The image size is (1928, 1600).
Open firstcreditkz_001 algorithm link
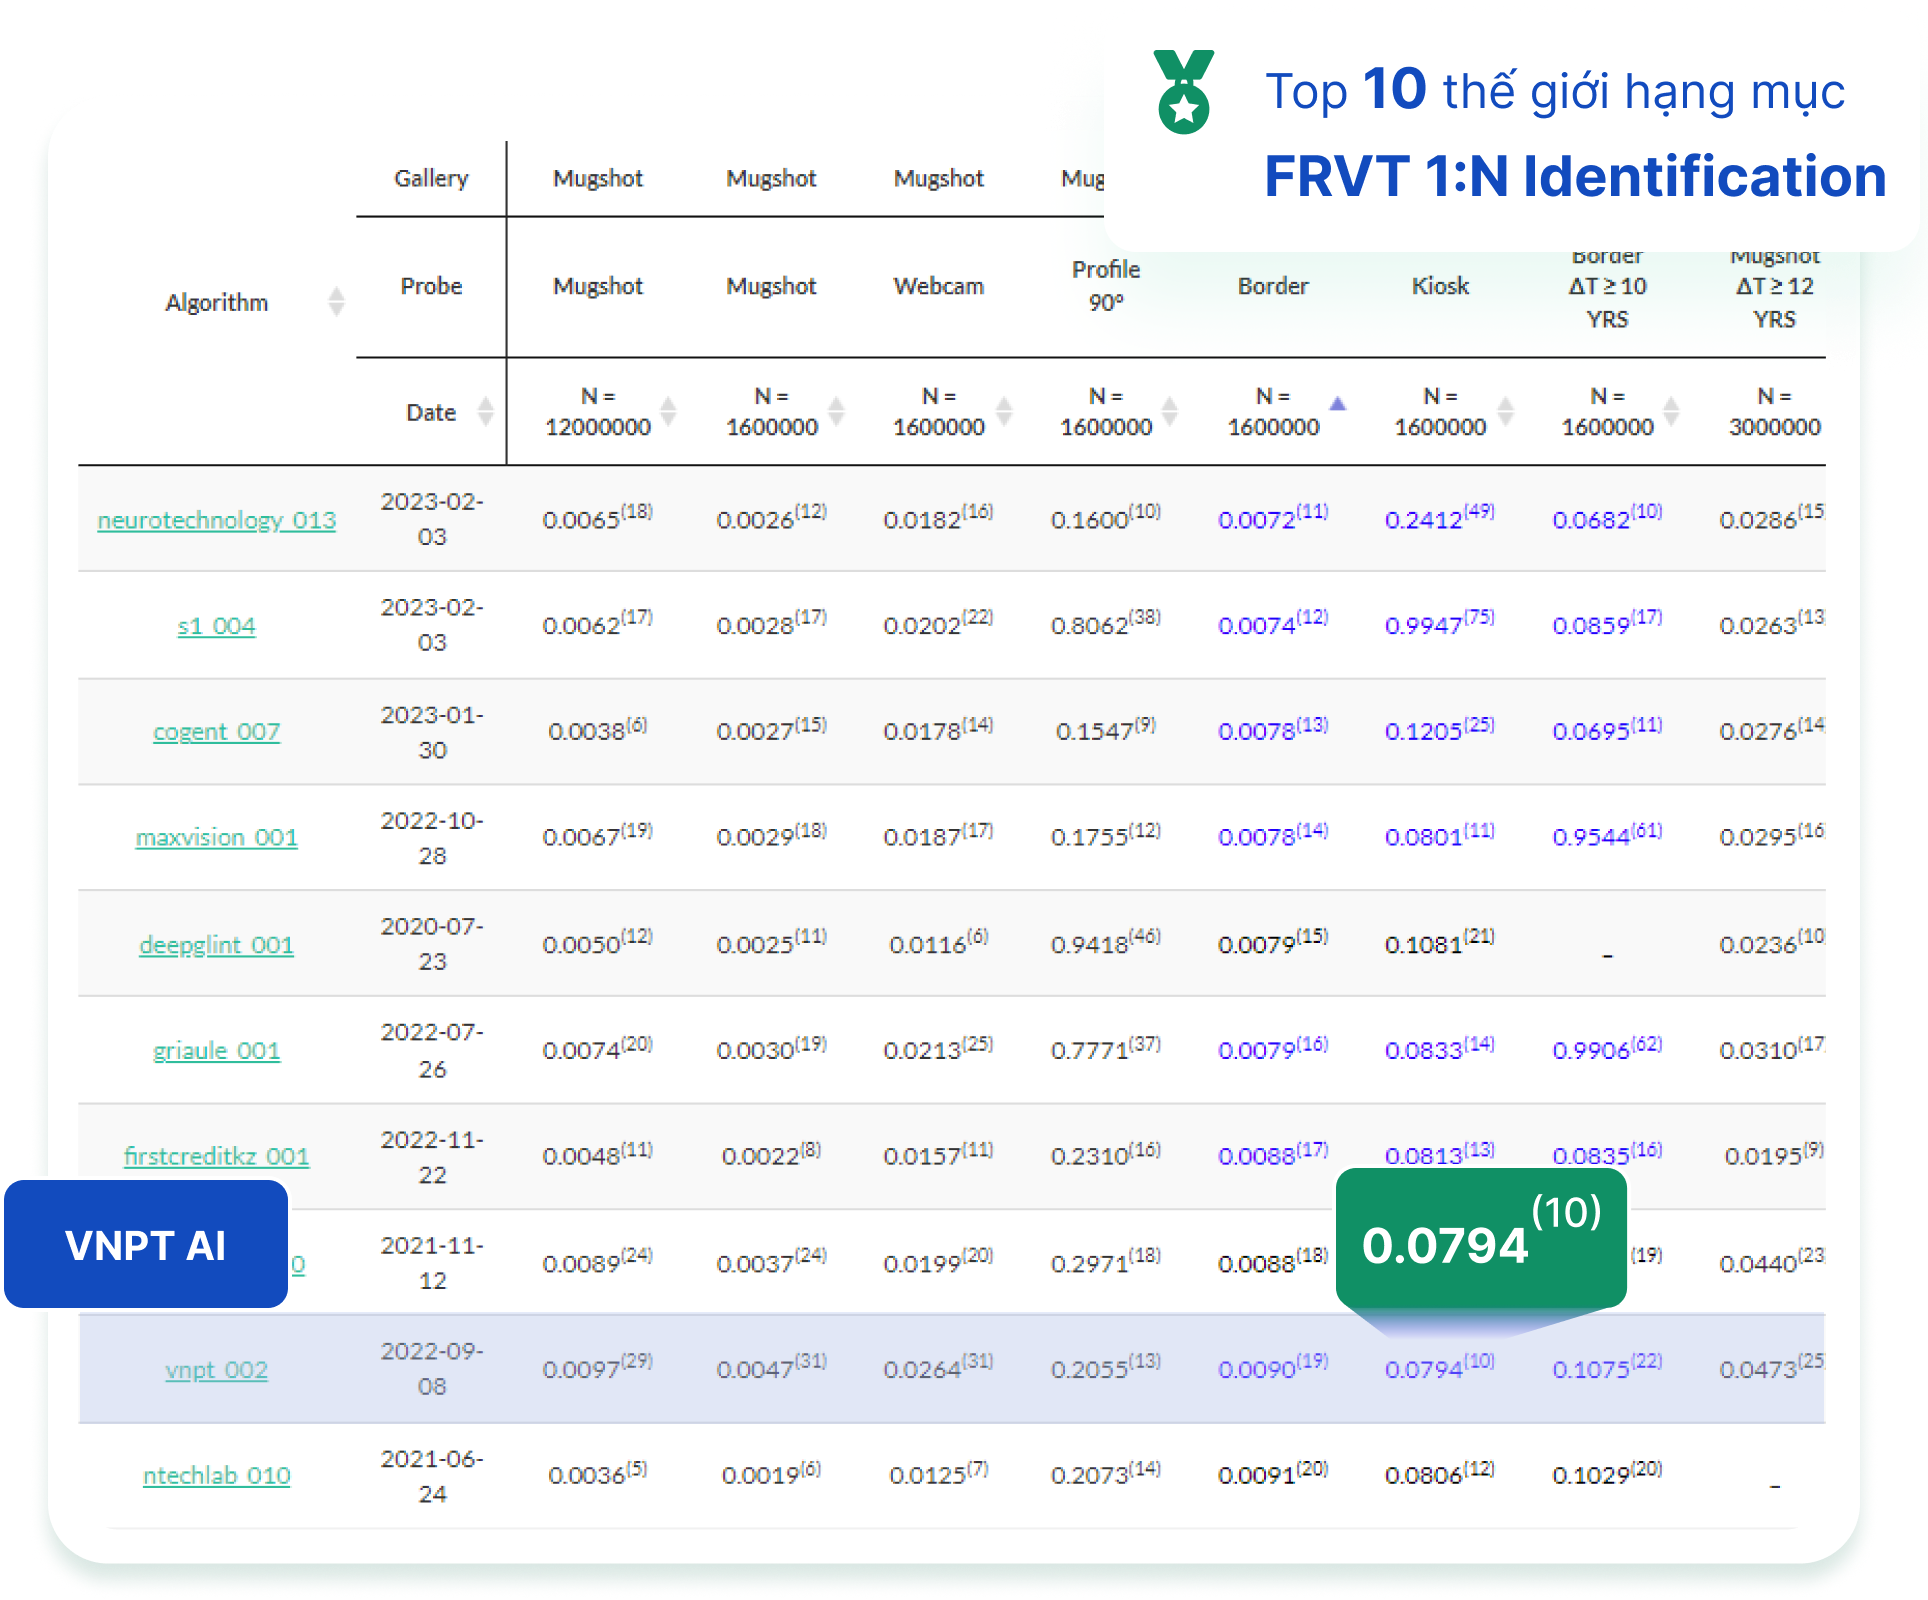pyautogui.click(x=216, y=1156)
